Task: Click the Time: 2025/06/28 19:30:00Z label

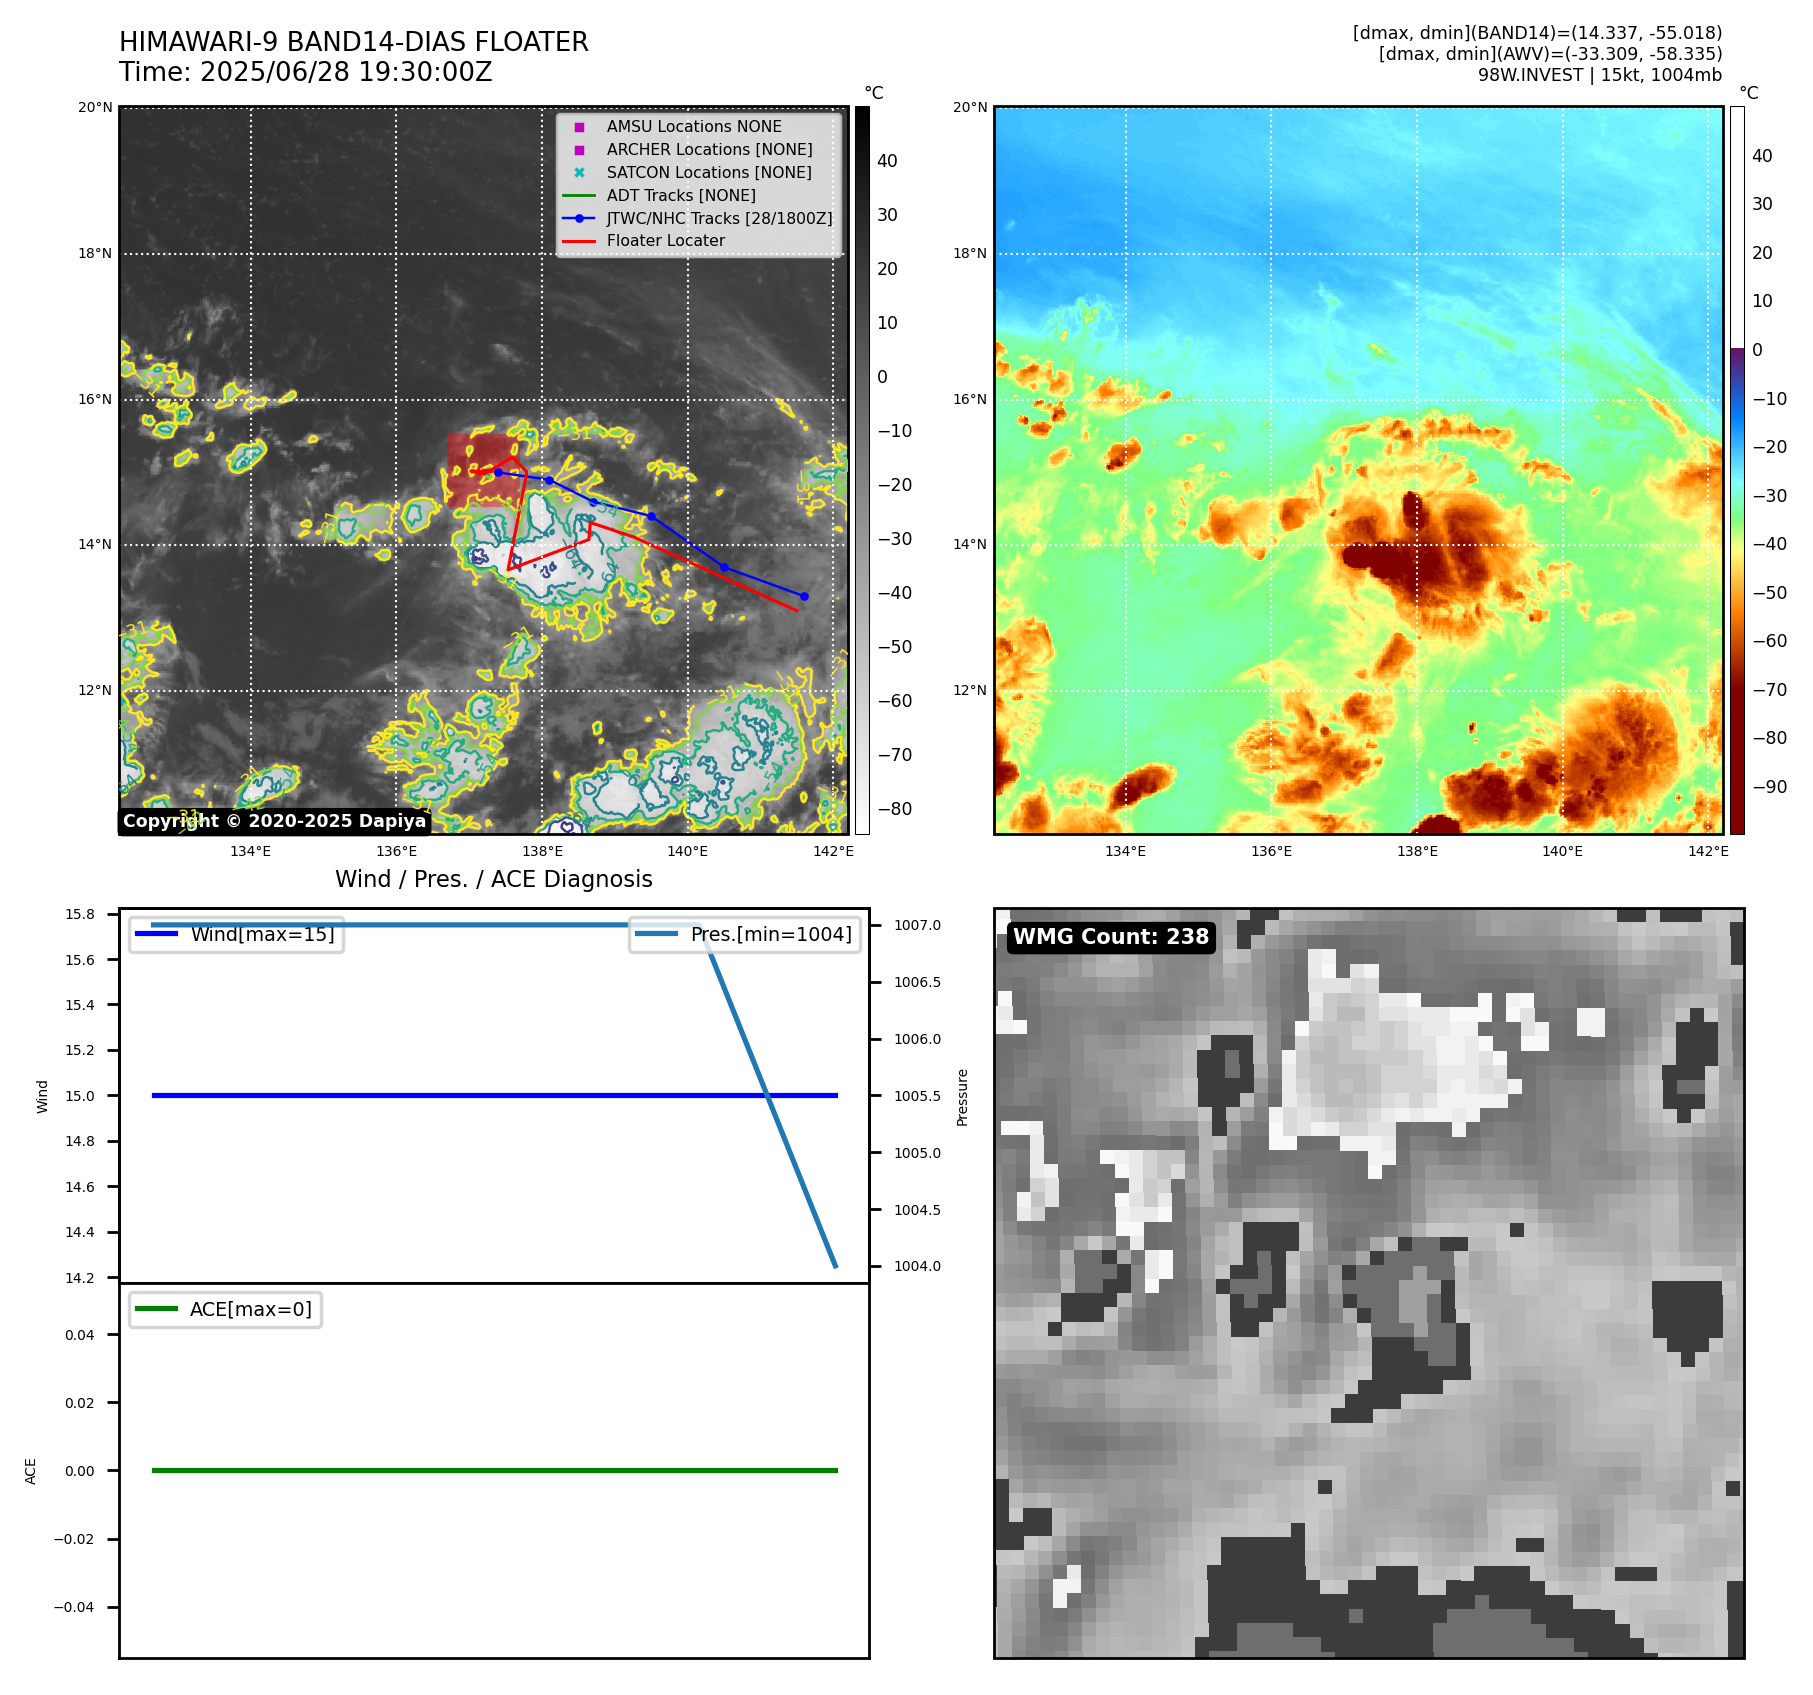Action: tap(306, 72)
